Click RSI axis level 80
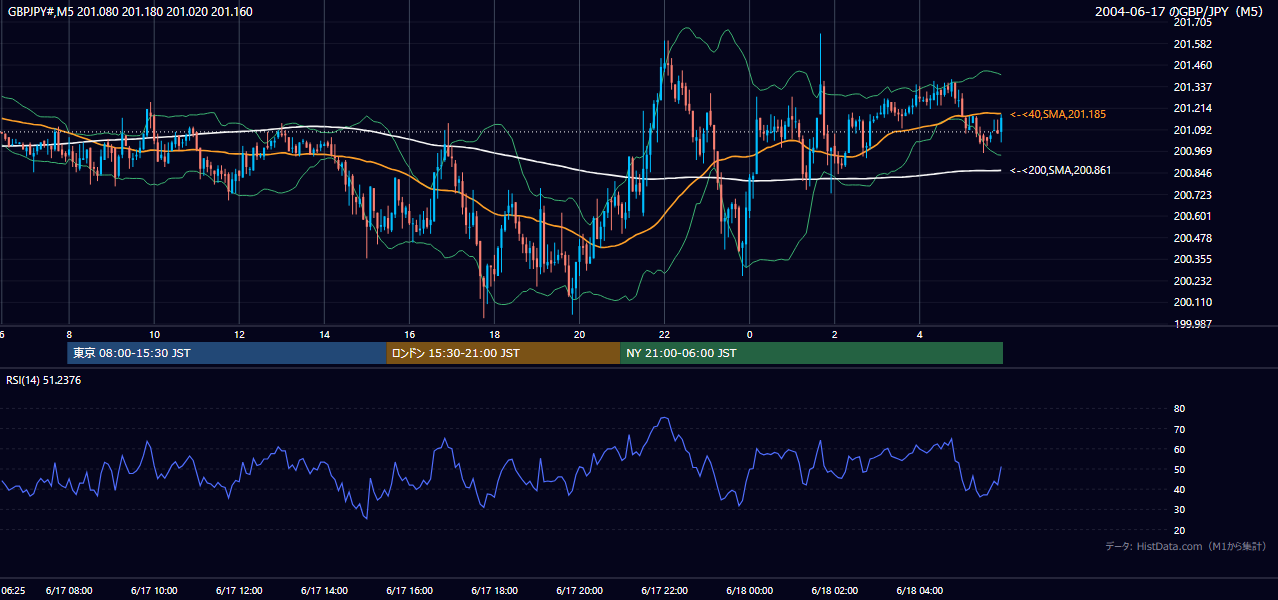The width and height of the screenshot is (1278, 600). [x=1179, y=409]
